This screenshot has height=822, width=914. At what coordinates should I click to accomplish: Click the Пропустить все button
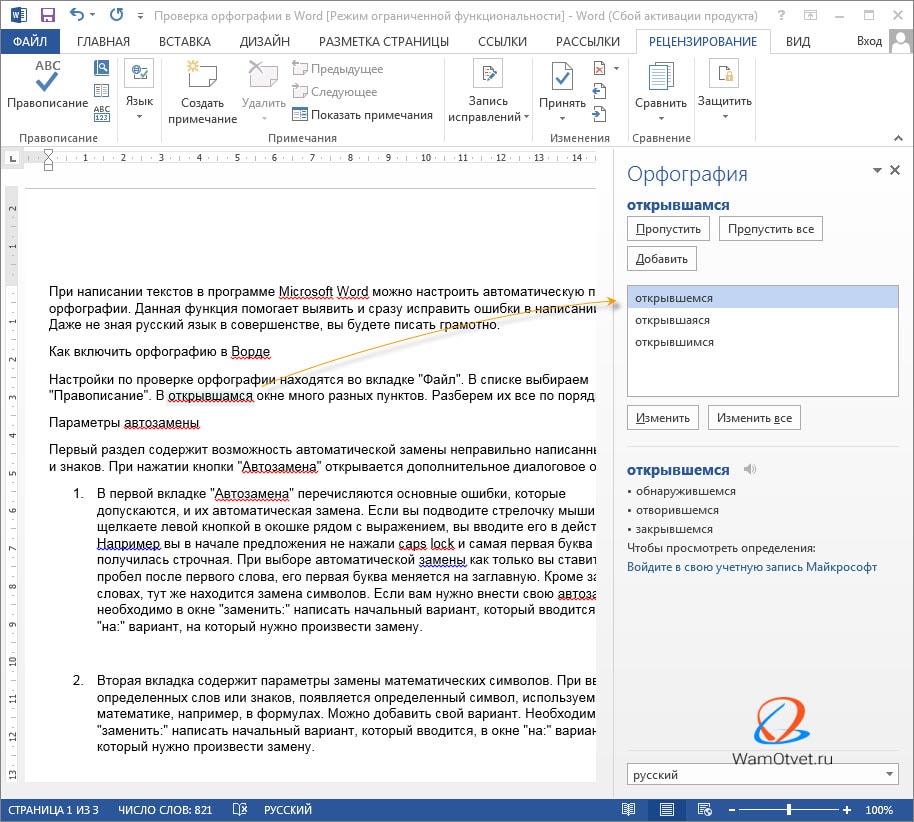tap(771, 229)
